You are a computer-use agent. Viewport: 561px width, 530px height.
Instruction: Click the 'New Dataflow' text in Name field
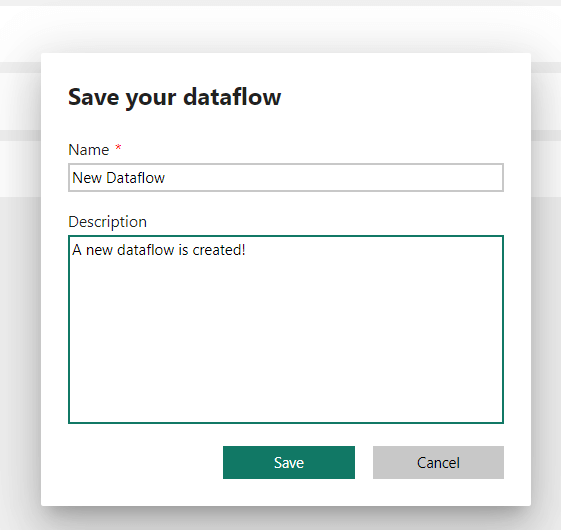click(x=118, y=178)
